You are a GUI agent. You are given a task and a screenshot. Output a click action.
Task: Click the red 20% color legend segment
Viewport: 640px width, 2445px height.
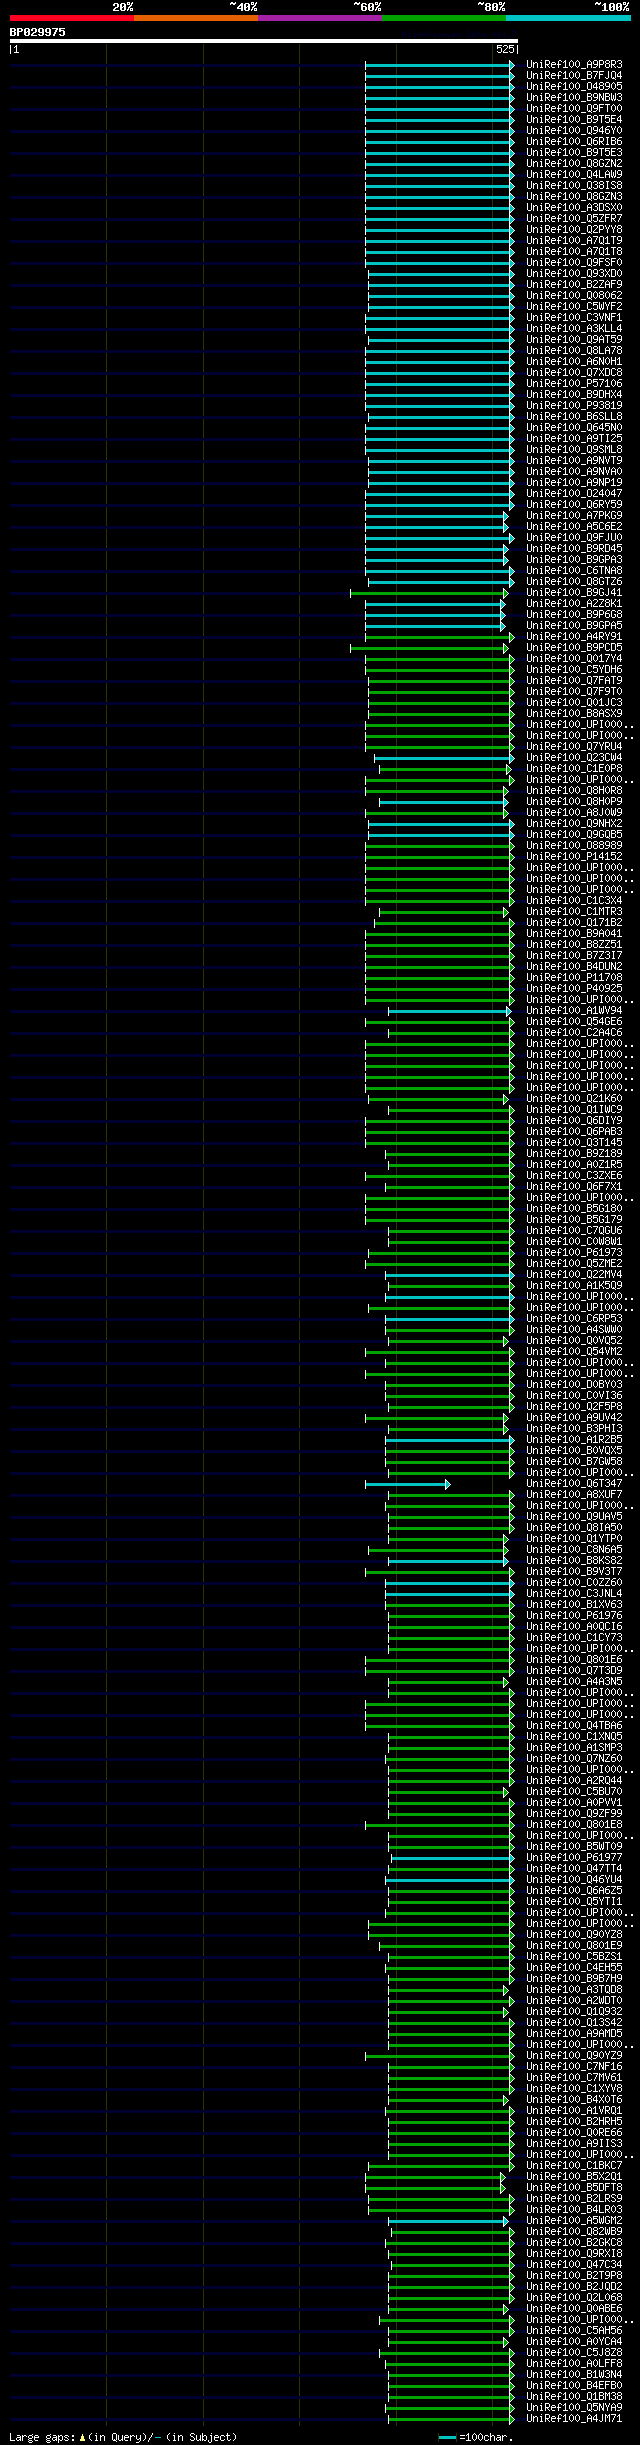[x=72, y=18]
